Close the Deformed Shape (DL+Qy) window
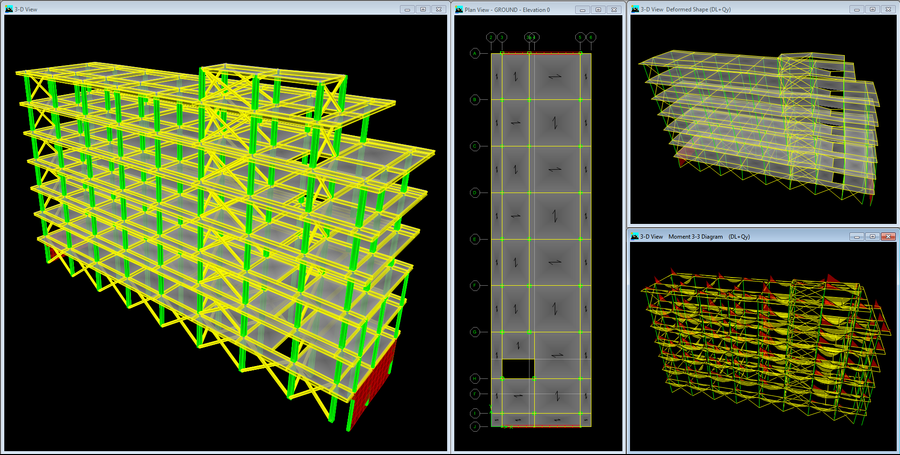The height and width of the screenshot is (455, 900). coord(887,9)
